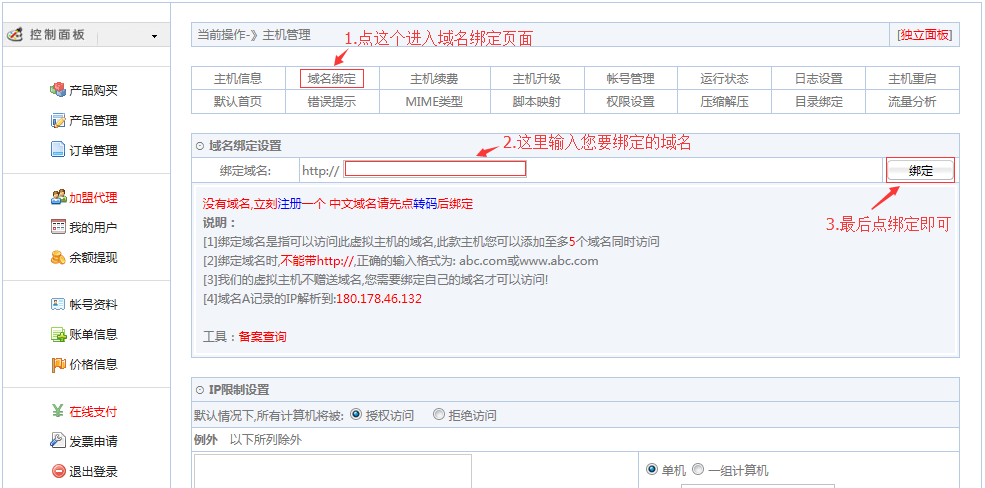The image size is (985, 488).
Task: Choose the 一组计算机 radio option
Action: point(698,470)
